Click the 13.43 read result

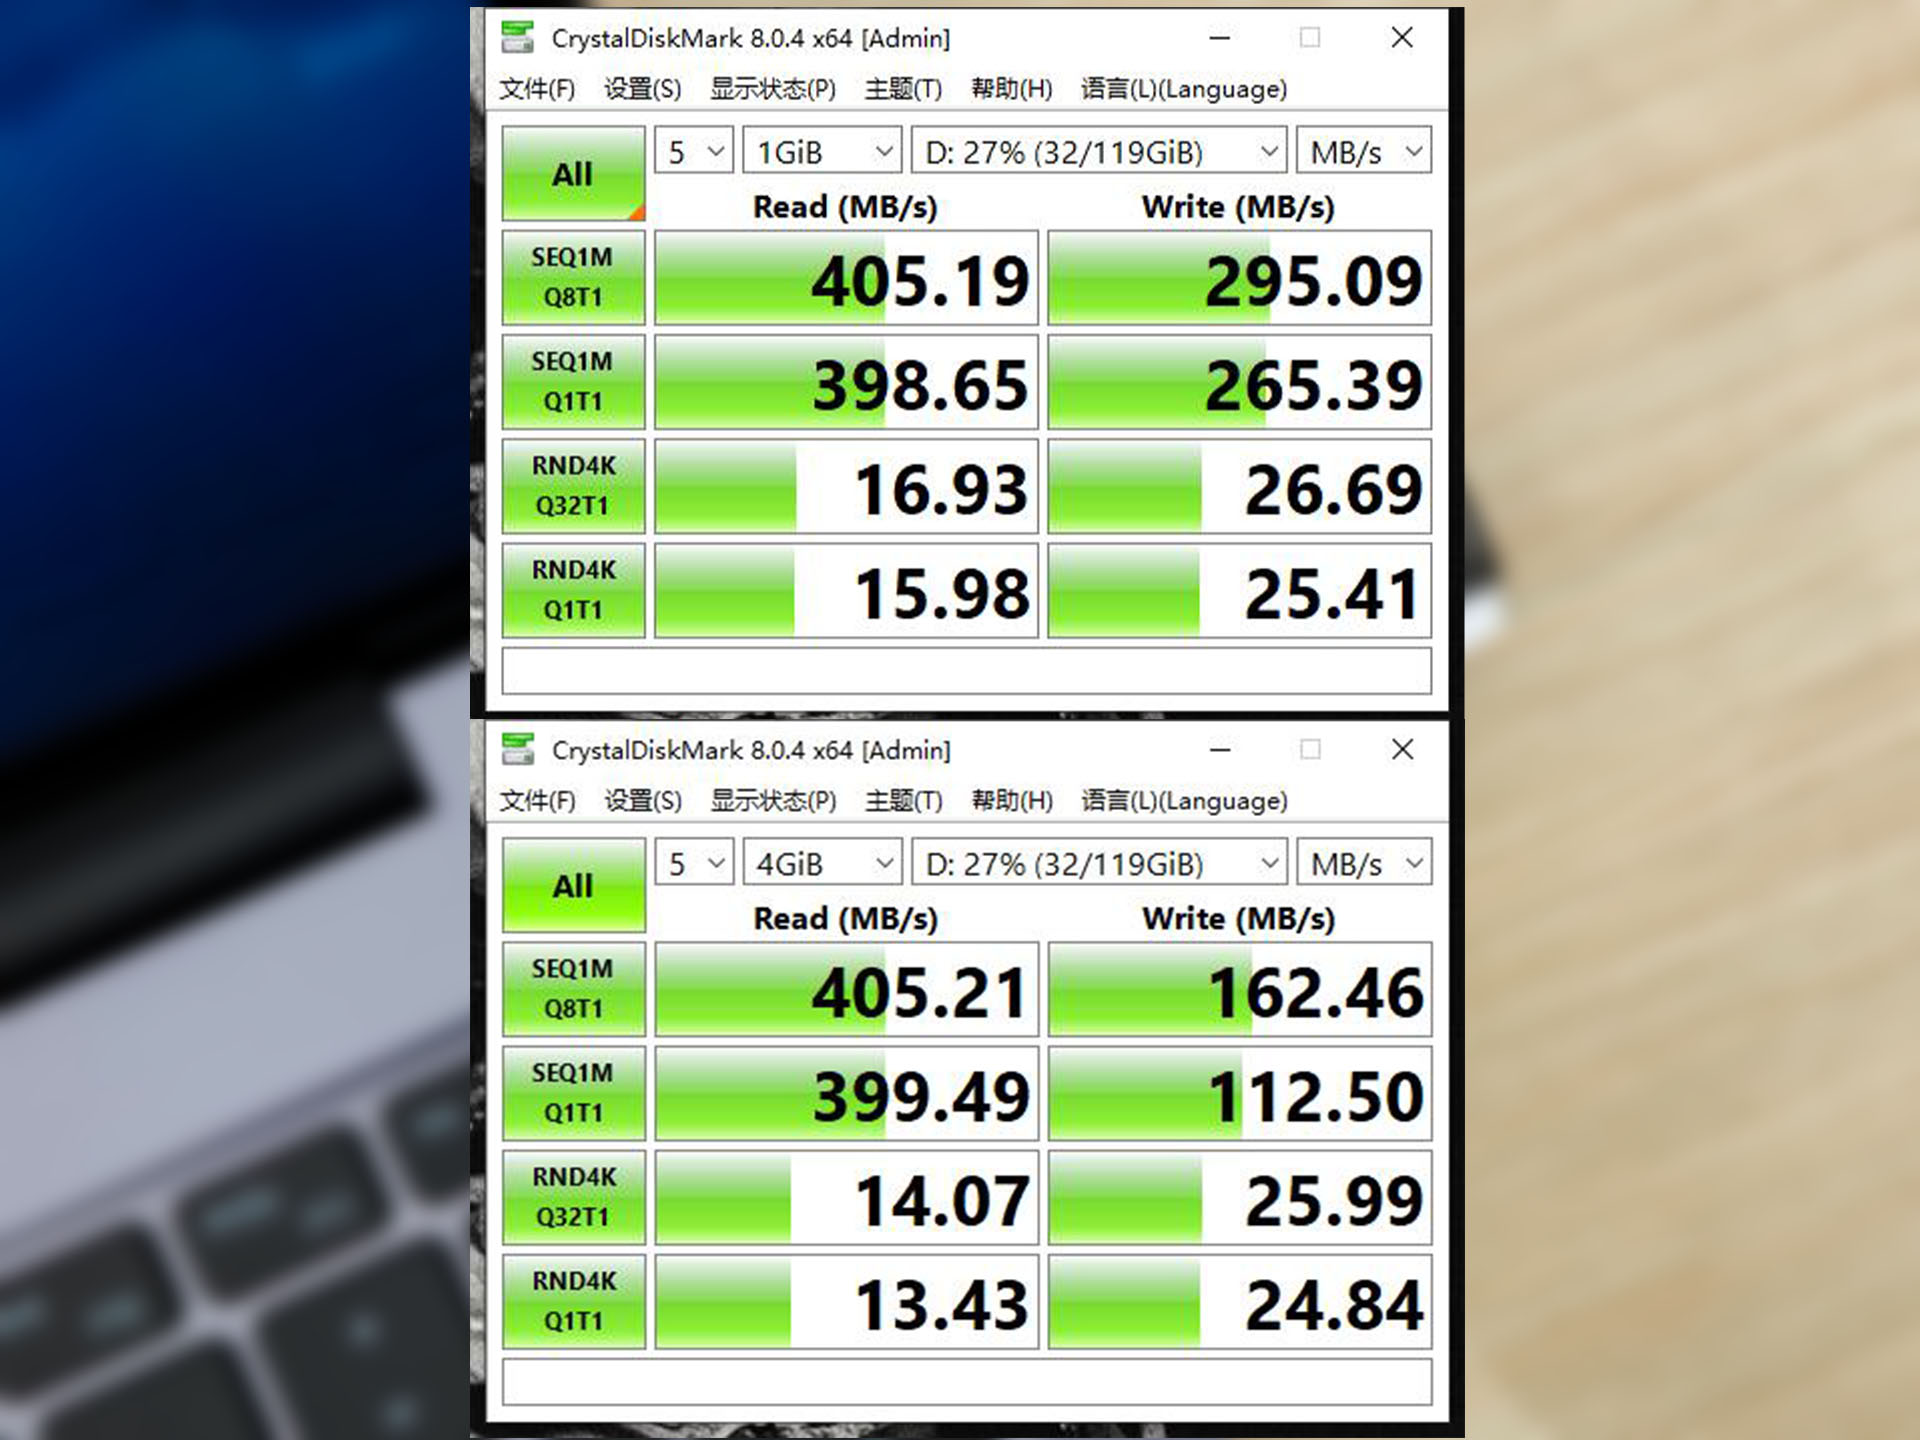click(847, 1302)
